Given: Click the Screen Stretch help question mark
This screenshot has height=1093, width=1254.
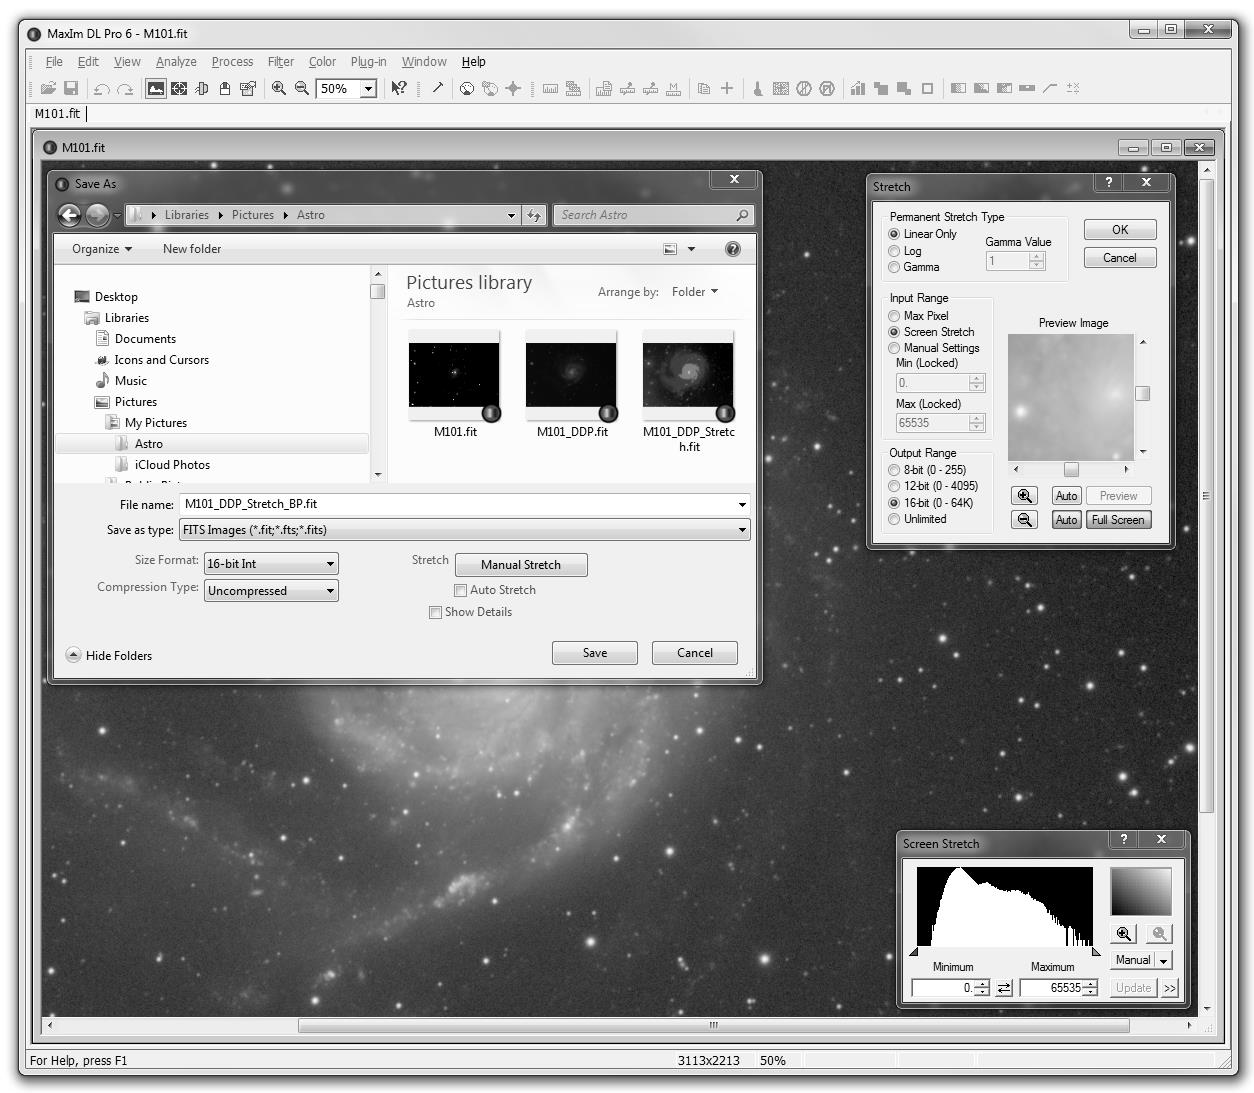Looking at the screenshot, I should [1124, 839].
